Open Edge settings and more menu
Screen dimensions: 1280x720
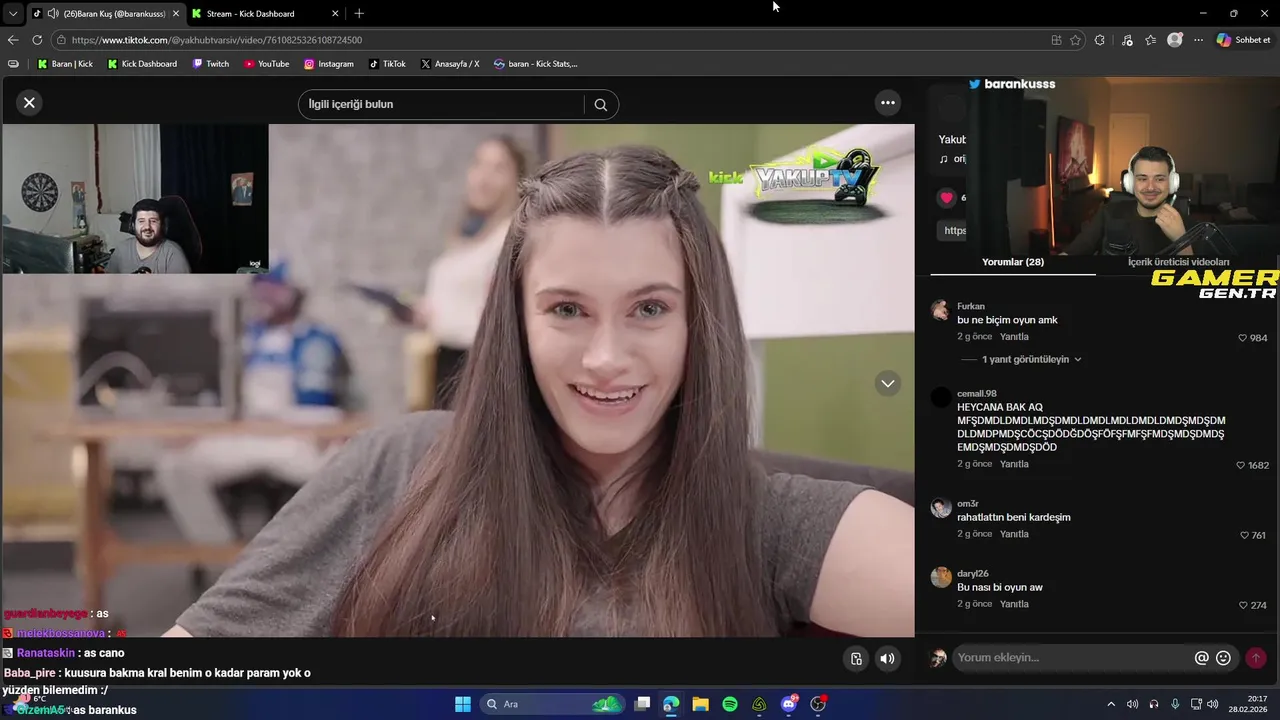tap(1198, 40)
